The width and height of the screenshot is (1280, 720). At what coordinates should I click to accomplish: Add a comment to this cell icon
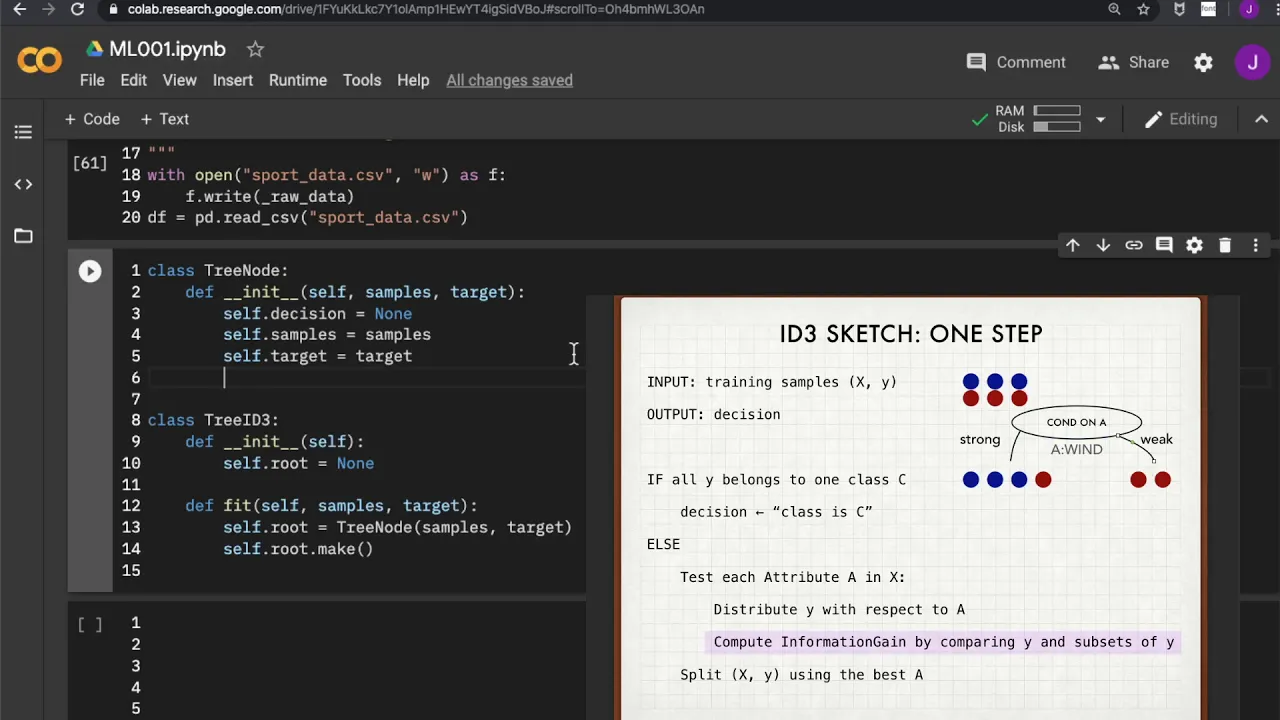click(x=1164, y=245)
